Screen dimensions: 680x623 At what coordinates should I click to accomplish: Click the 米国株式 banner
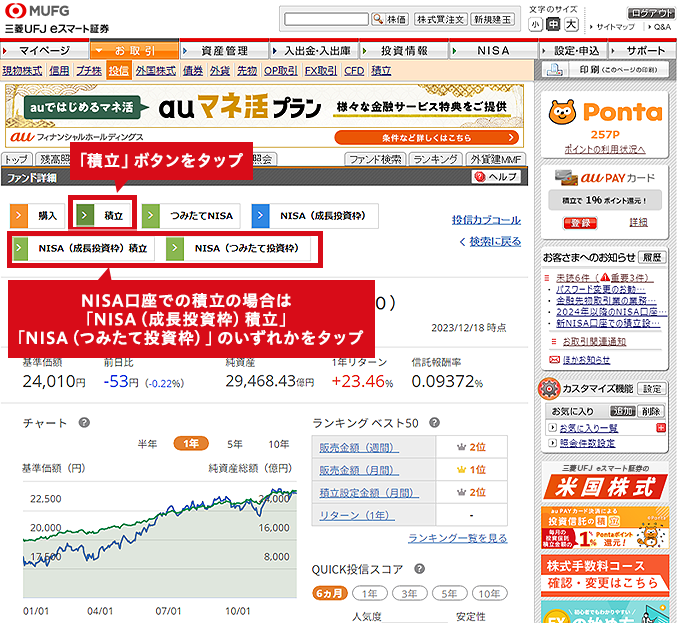(x=605, y=486)
